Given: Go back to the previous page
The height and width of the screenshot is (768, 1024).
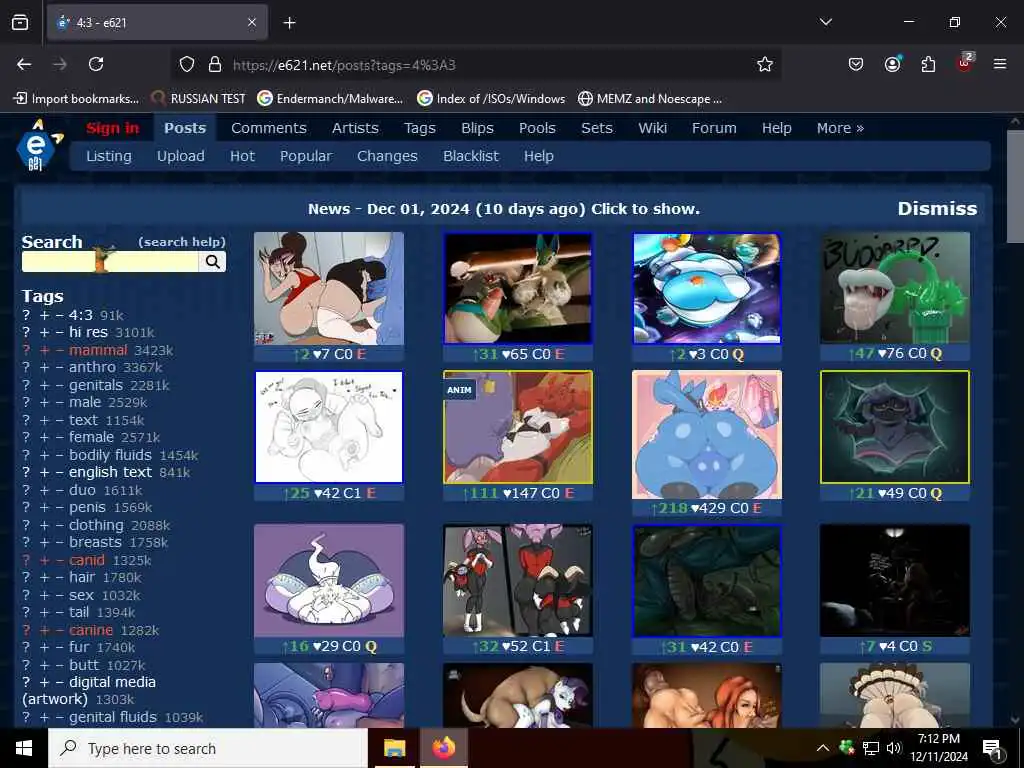Looking at the screenshot, I should (24, 64).
